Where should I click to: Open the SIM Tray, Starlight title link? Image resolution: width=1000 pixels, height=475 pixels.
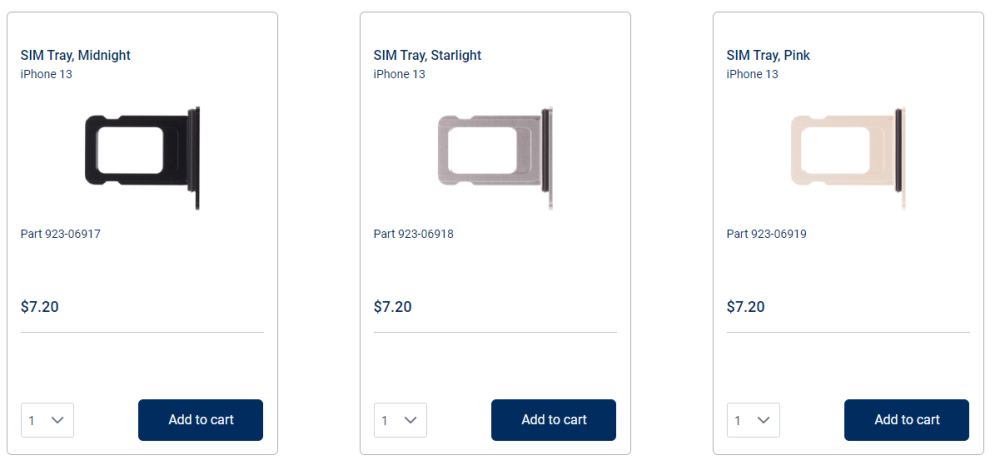[x=427, y=55]
